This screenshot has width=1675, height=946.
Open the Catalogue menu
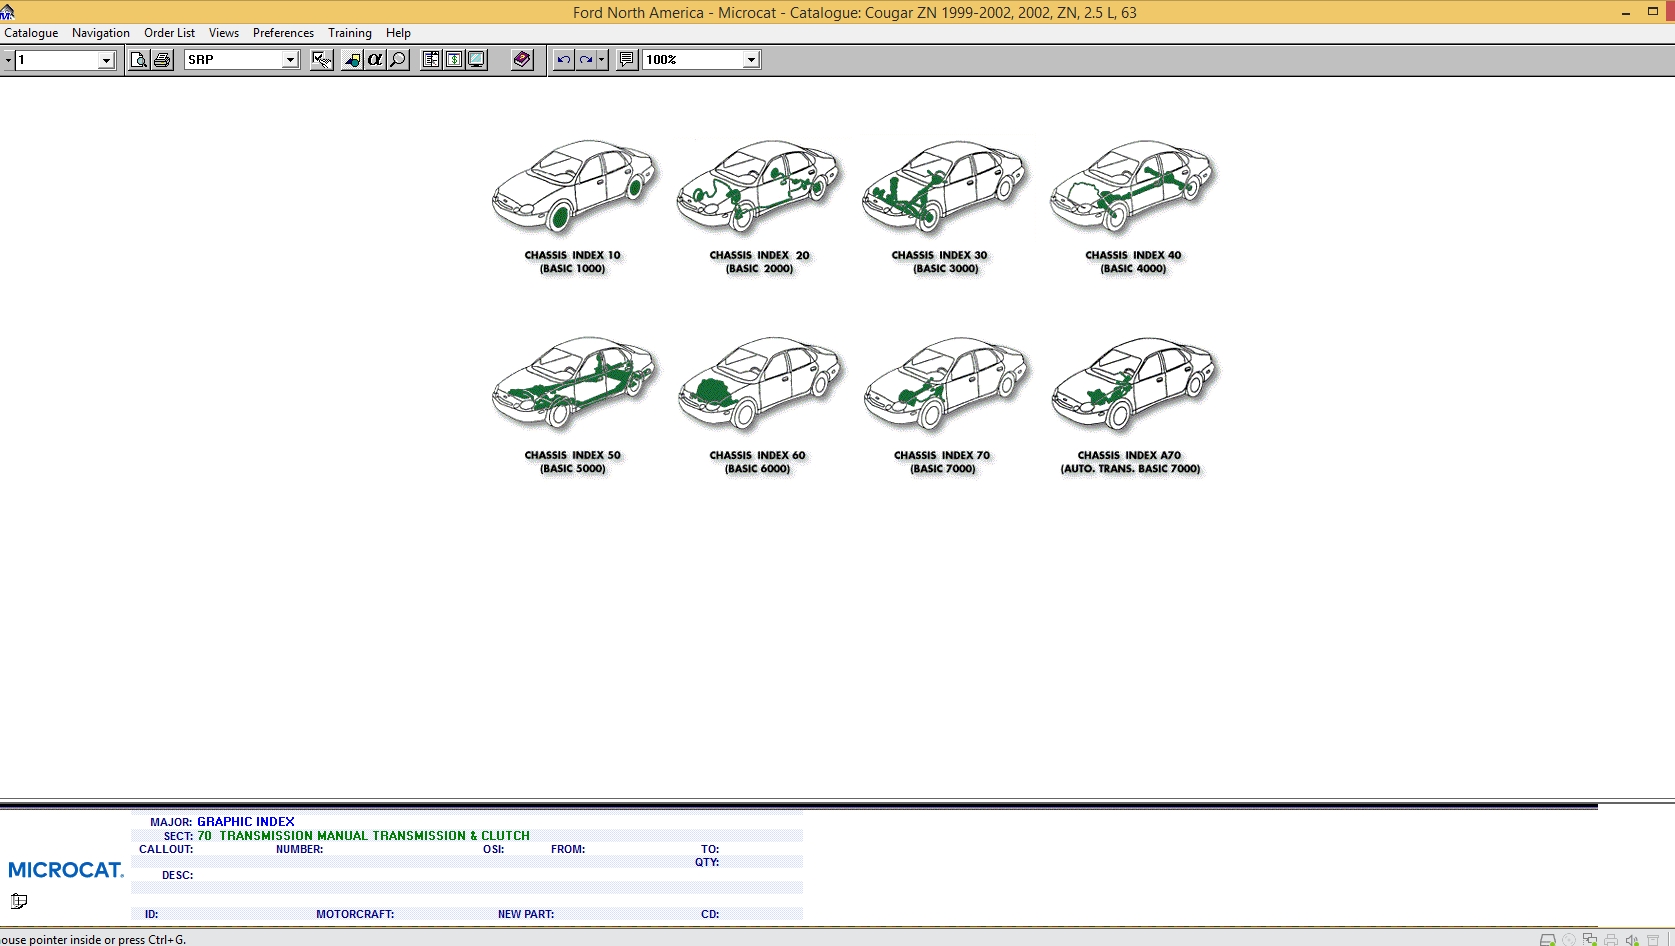tap(31, 33)
